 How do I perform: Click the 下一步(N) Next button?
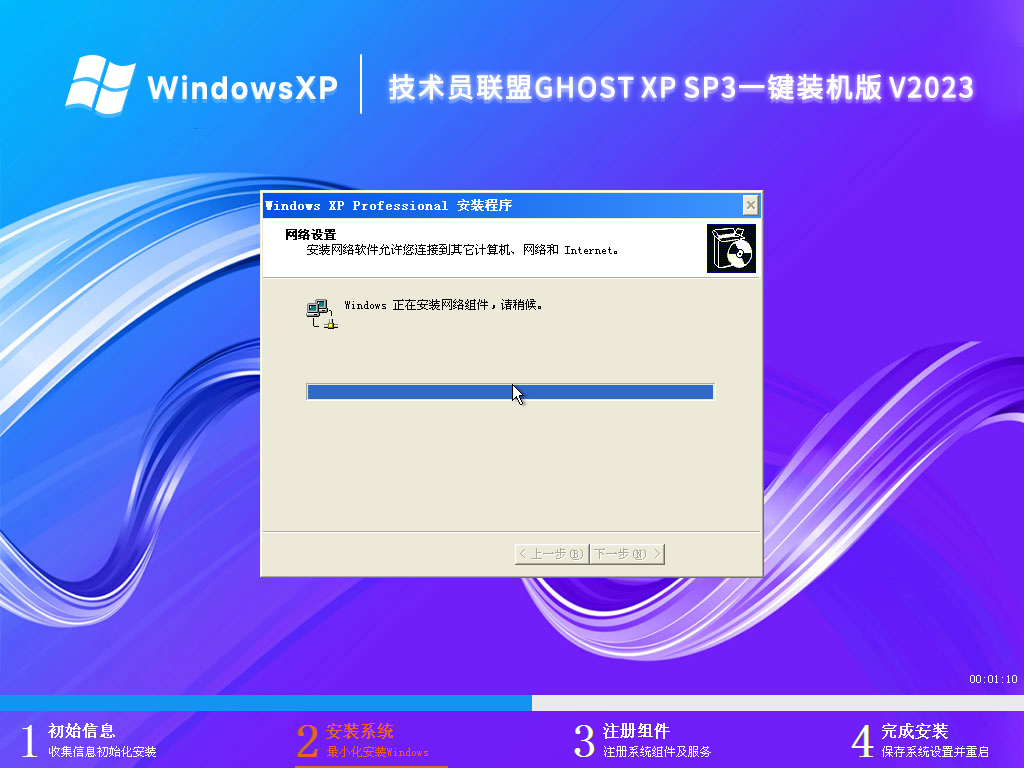click(627, 553)
